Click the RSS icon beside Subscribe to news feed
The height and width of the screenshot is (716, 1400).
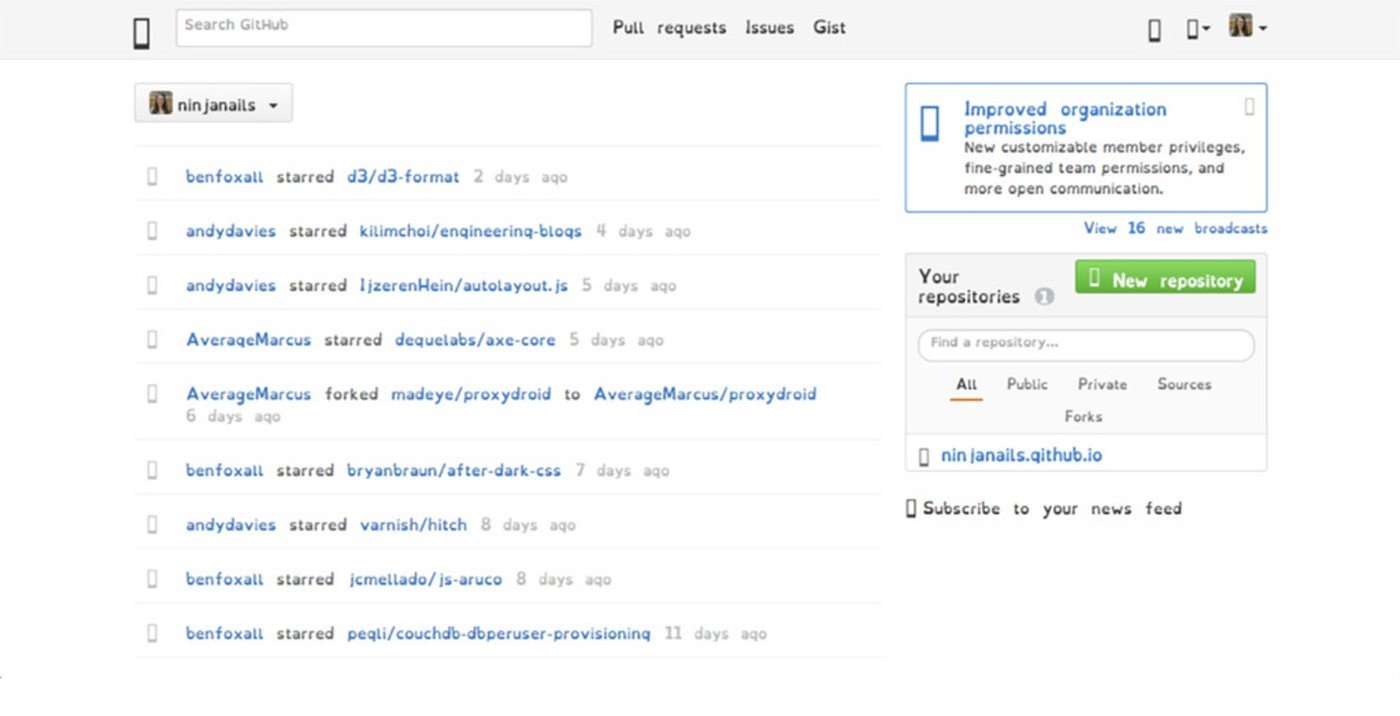[x=911, y=509]
